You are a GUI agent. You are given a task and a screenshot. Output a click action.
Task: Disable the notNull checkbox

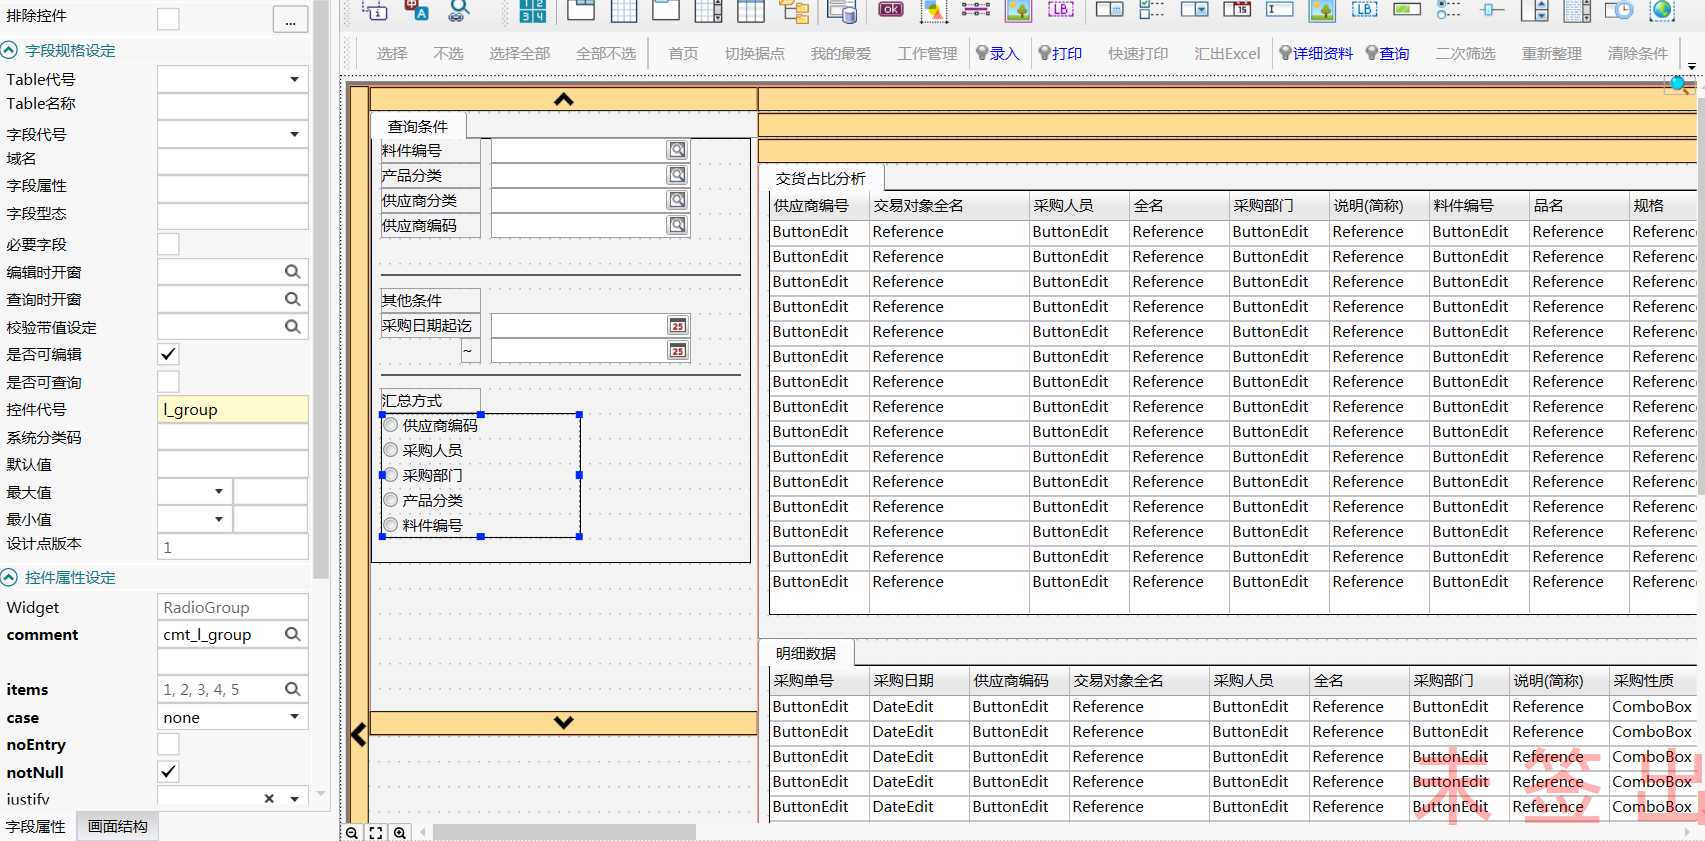(168, 772)
